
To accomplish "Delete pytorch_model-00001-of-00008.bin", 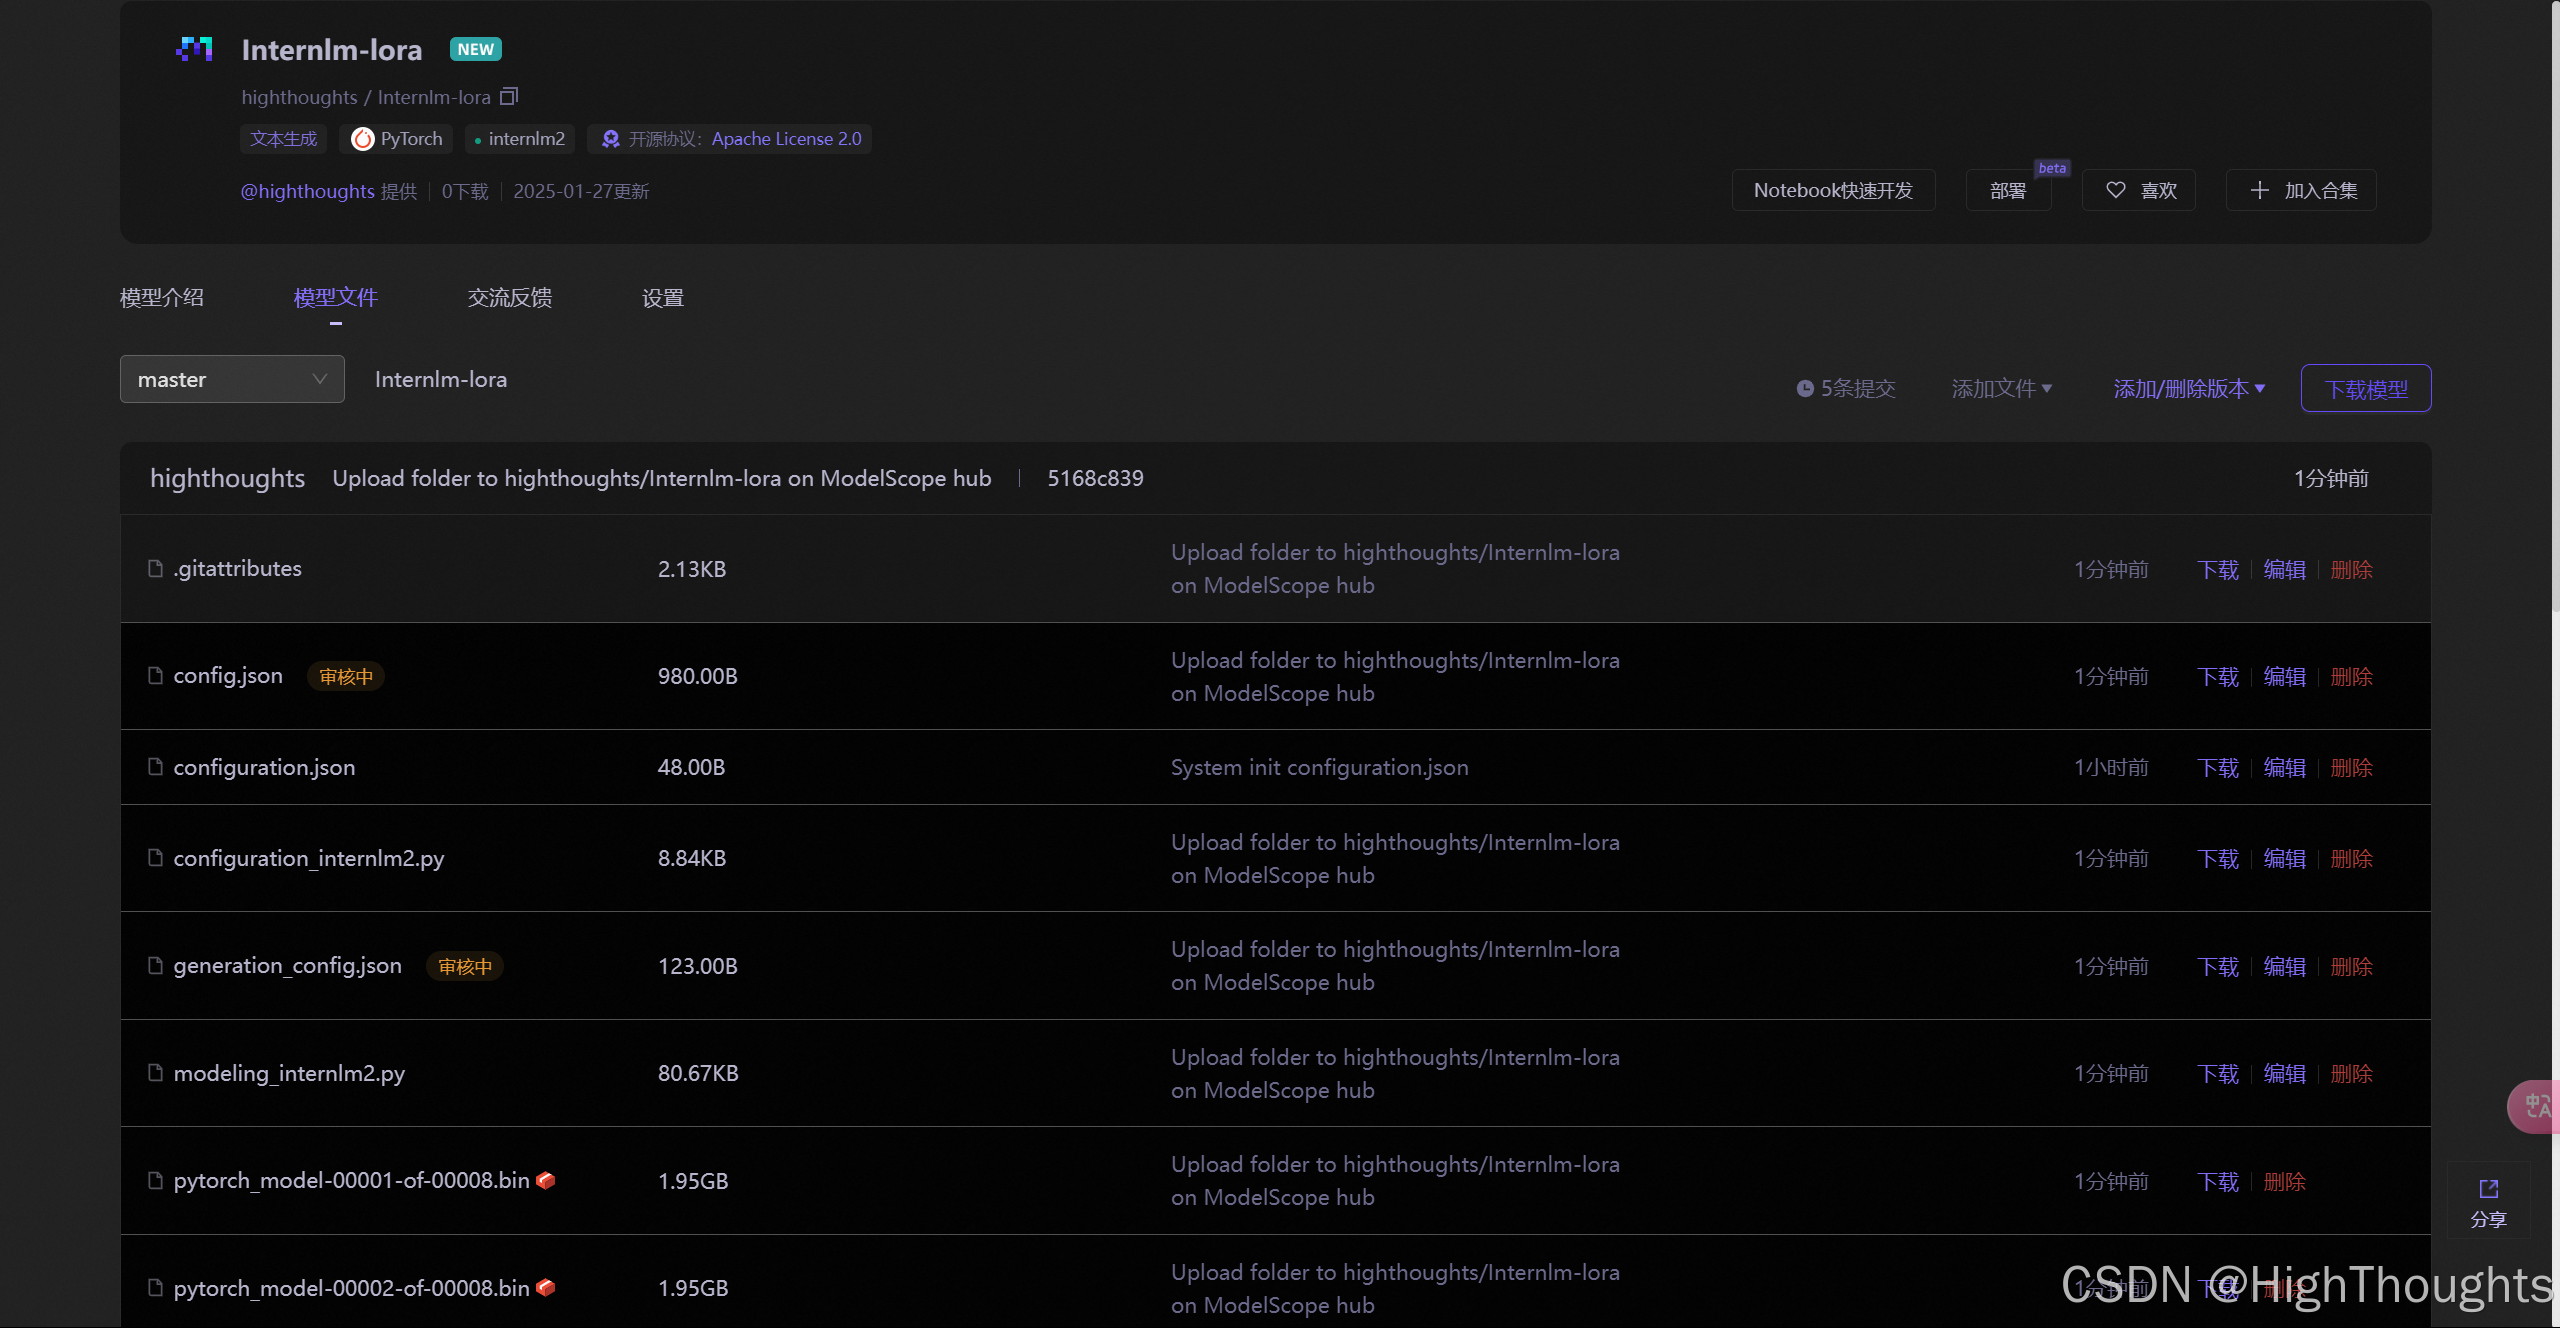I will click(2285, 1181).
